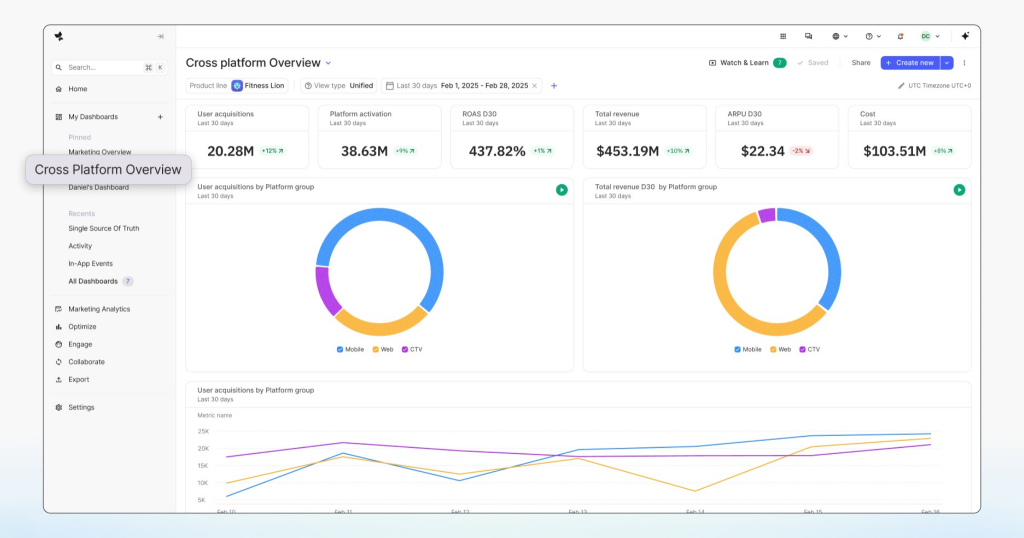The width and height of the screenshot is (1024, 538).
Task: Open the Export menu
Action: pyautogui.click(x=78, y=379)
